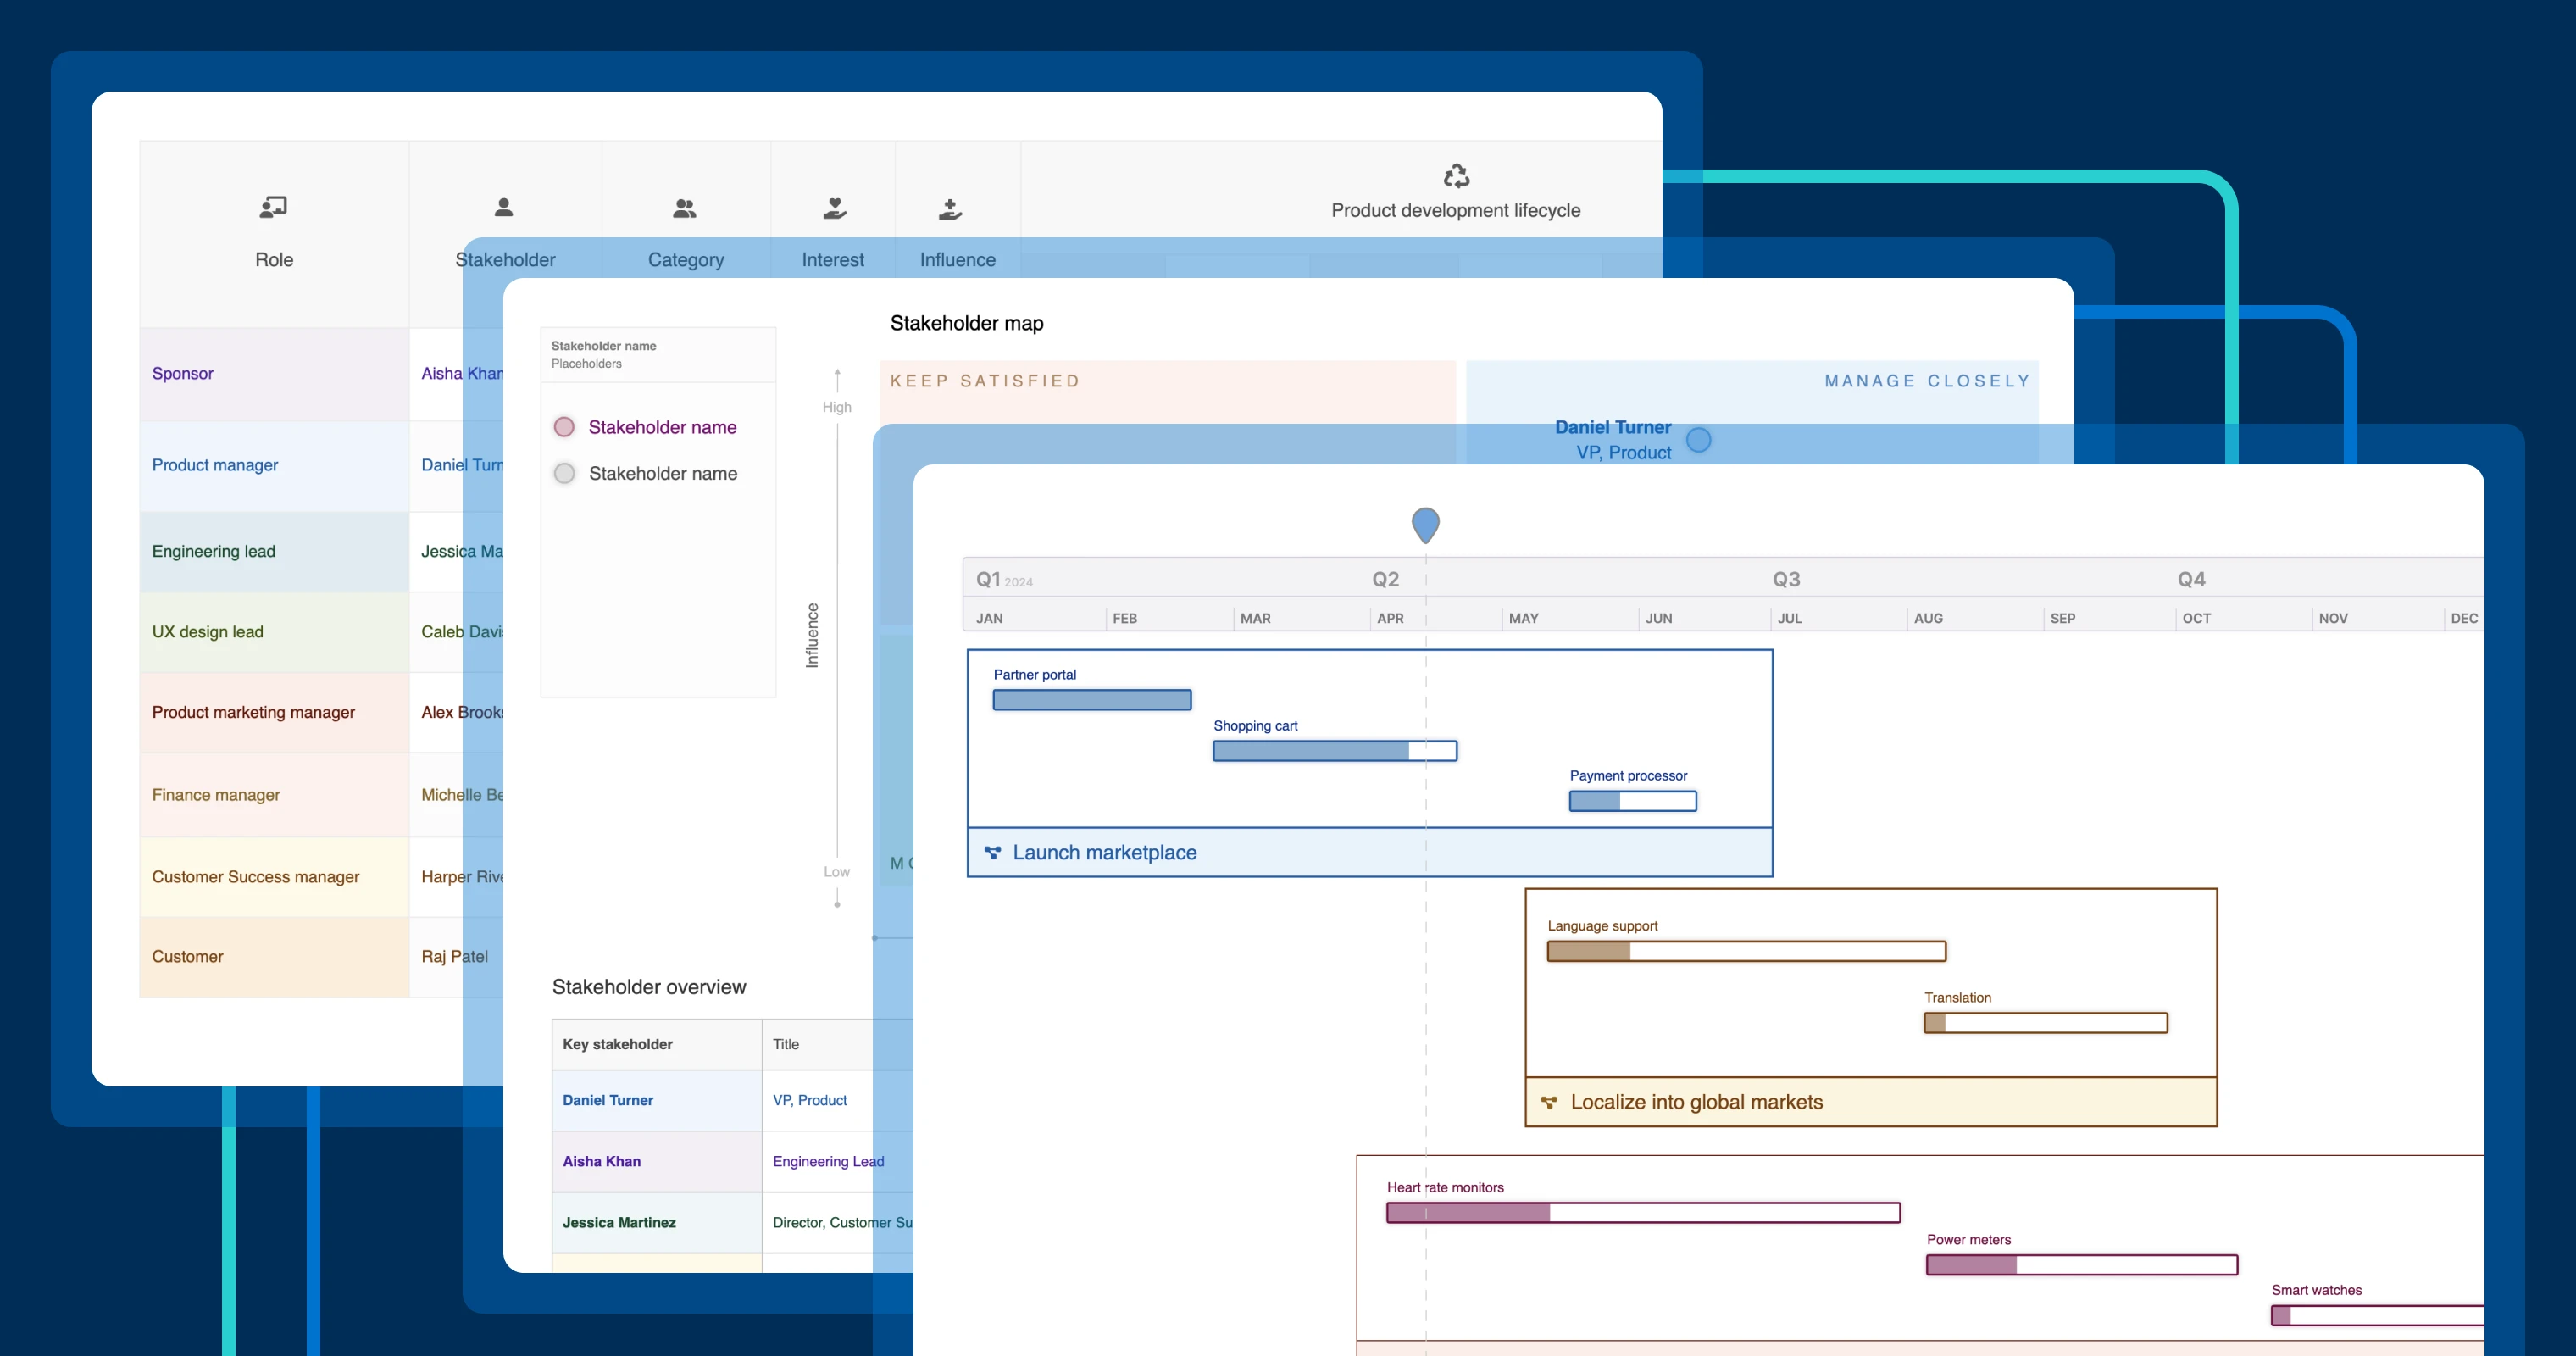2576x1356 pixels.
Task: Click Raj Patel in the Customer row
Action: (x=454, y=956)
